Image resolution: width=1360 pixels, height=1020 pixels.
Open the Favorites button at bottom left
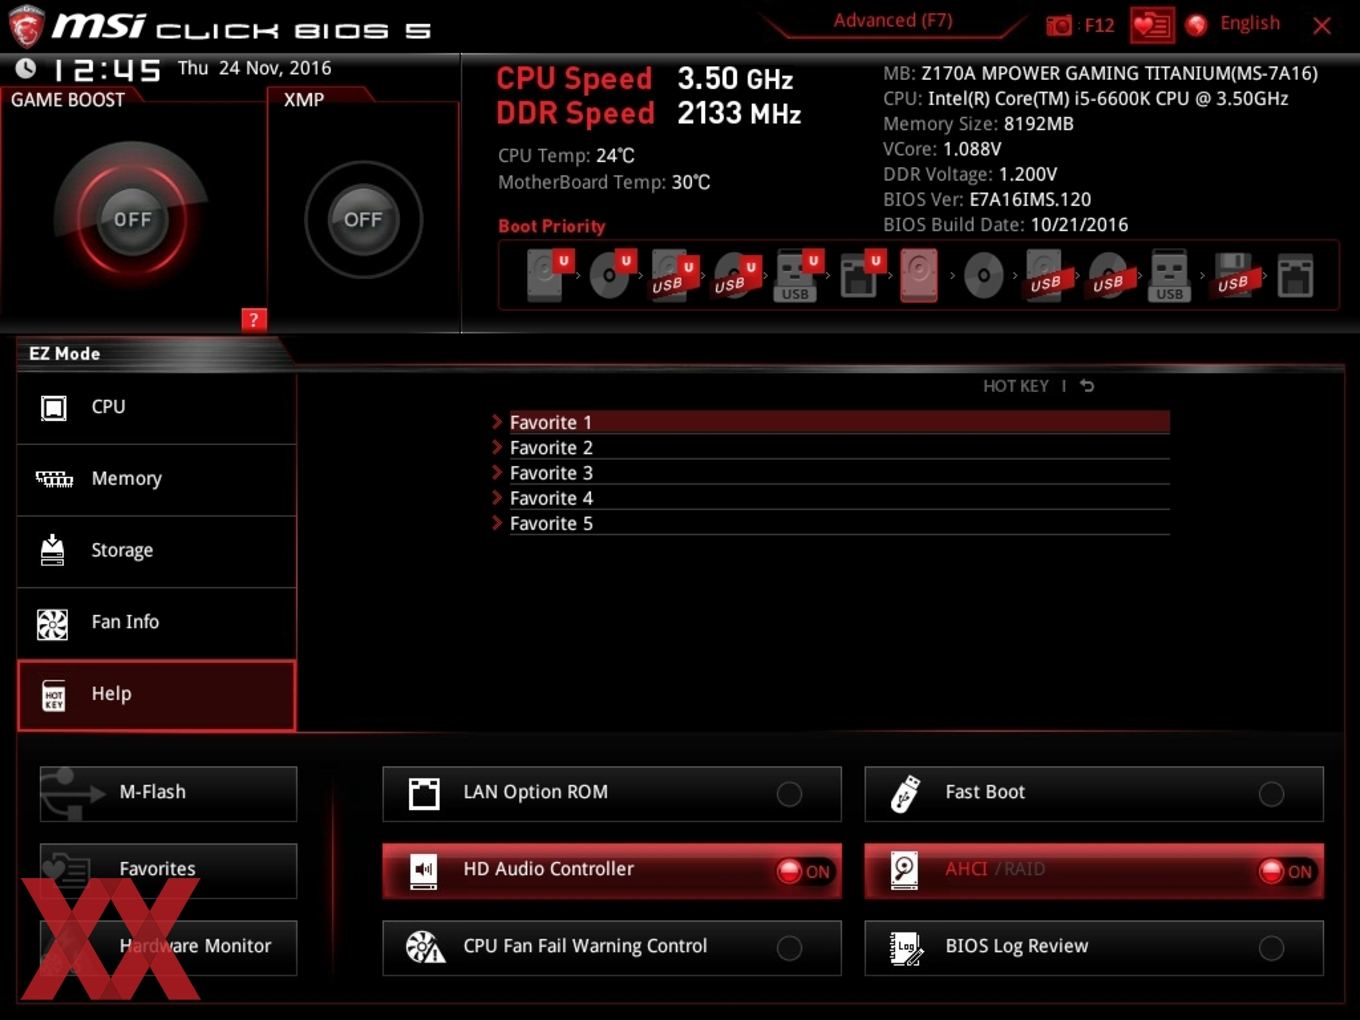click(x=168, y=870)
